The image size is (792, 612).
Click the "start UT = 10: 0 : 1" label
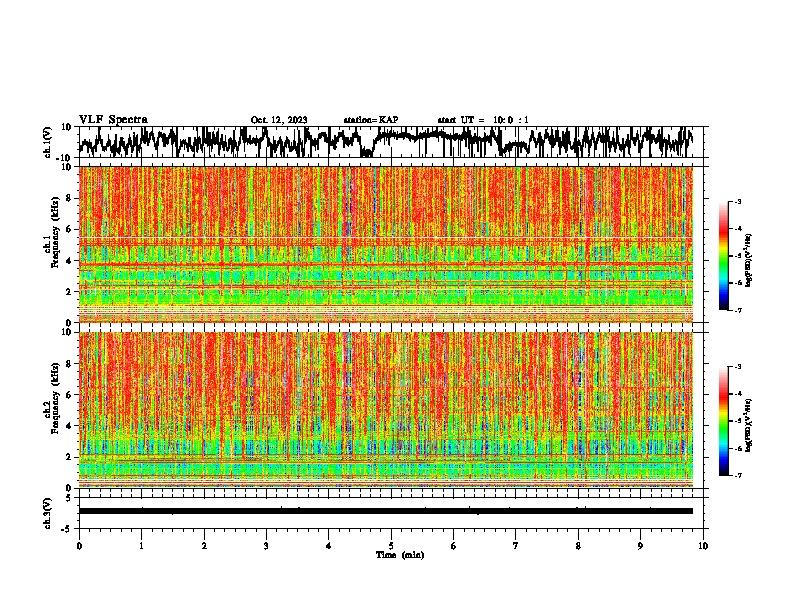click(x=483, y=120)
